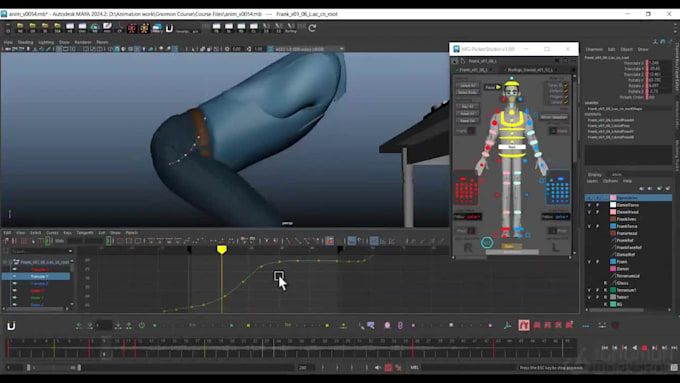This screenshot has width=680, height=383.
Task: Toggle reference R for the Glass layer
Action: 605,283
